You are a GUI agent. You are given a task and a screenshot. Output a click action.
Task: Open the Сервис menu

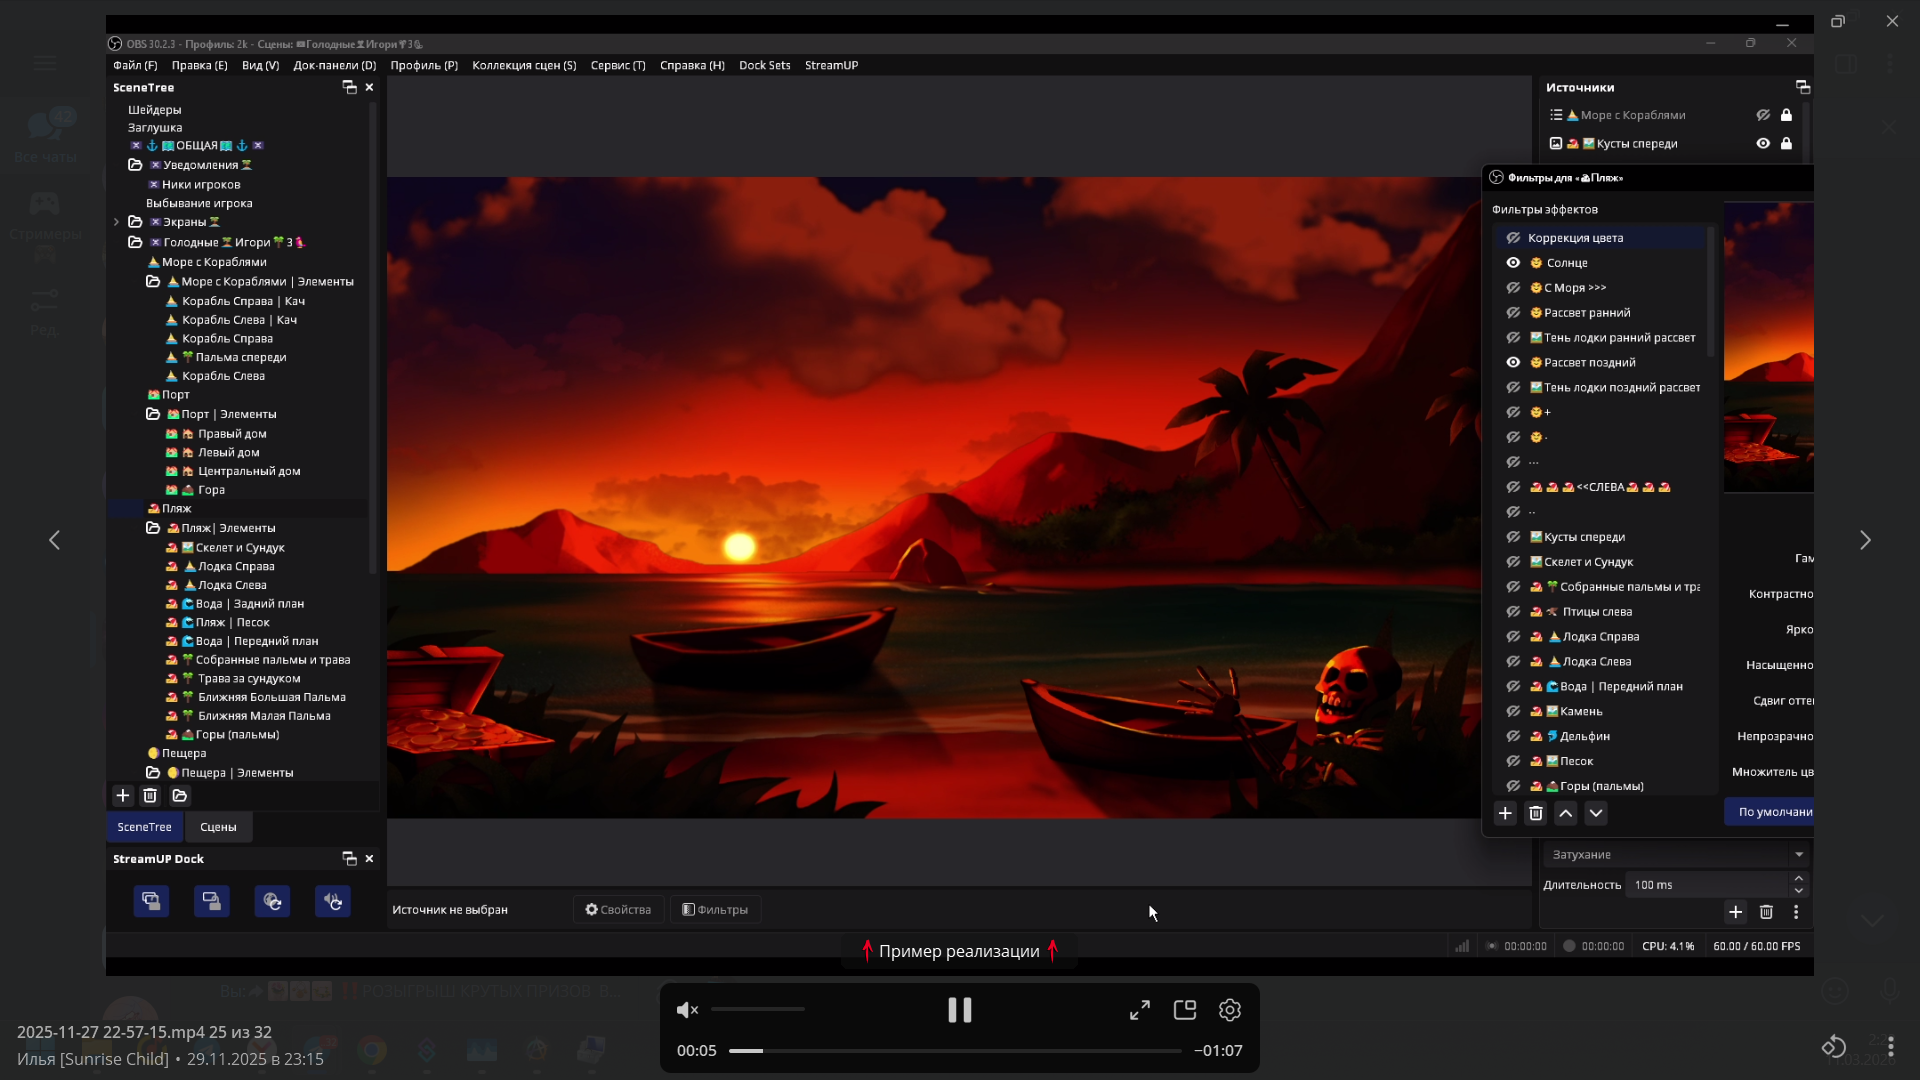617,65
